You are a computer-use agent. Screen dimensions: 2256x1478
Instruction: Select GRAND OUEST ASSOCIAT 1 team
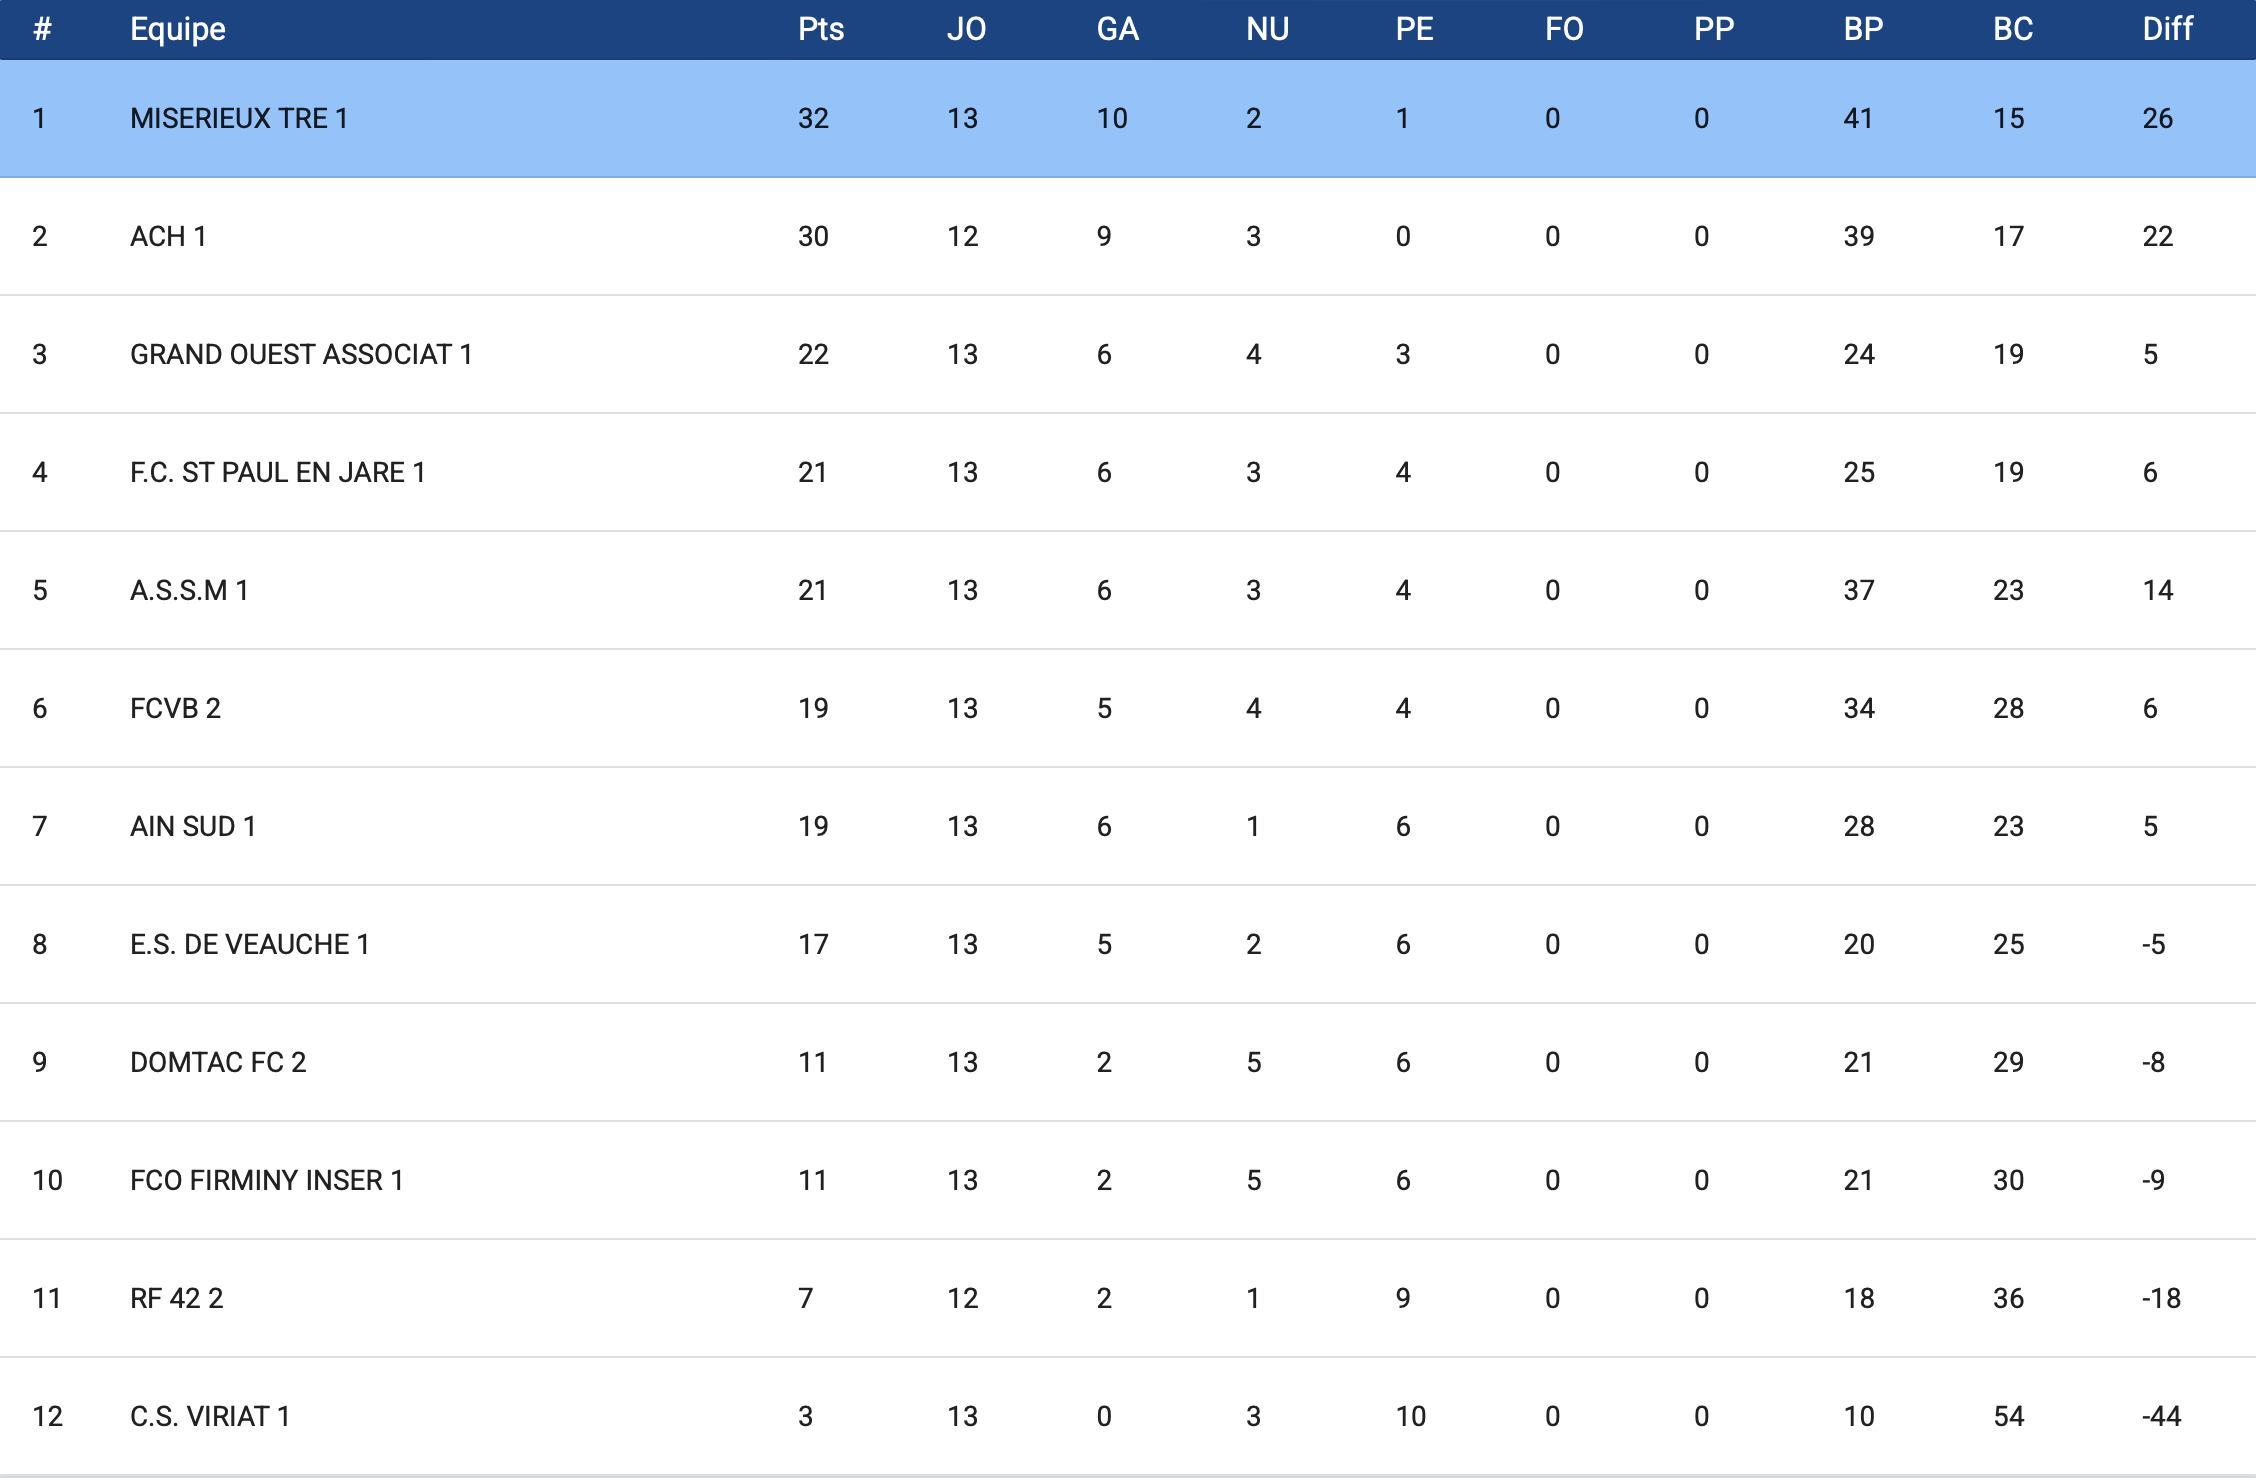tap(300, 354)
